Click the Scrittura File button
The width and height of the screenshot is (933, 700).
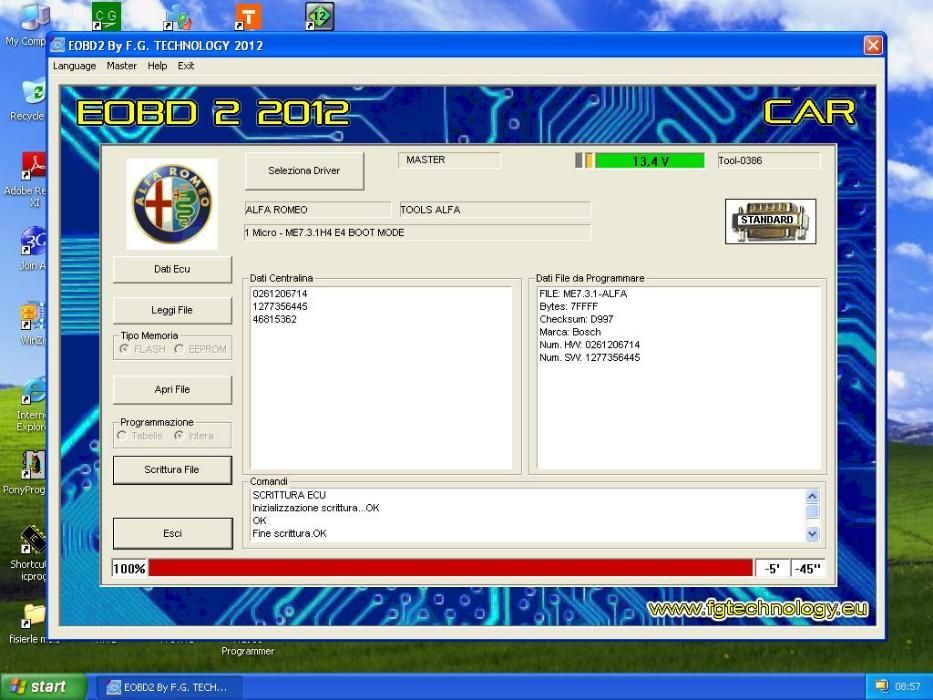click(172, 469)
